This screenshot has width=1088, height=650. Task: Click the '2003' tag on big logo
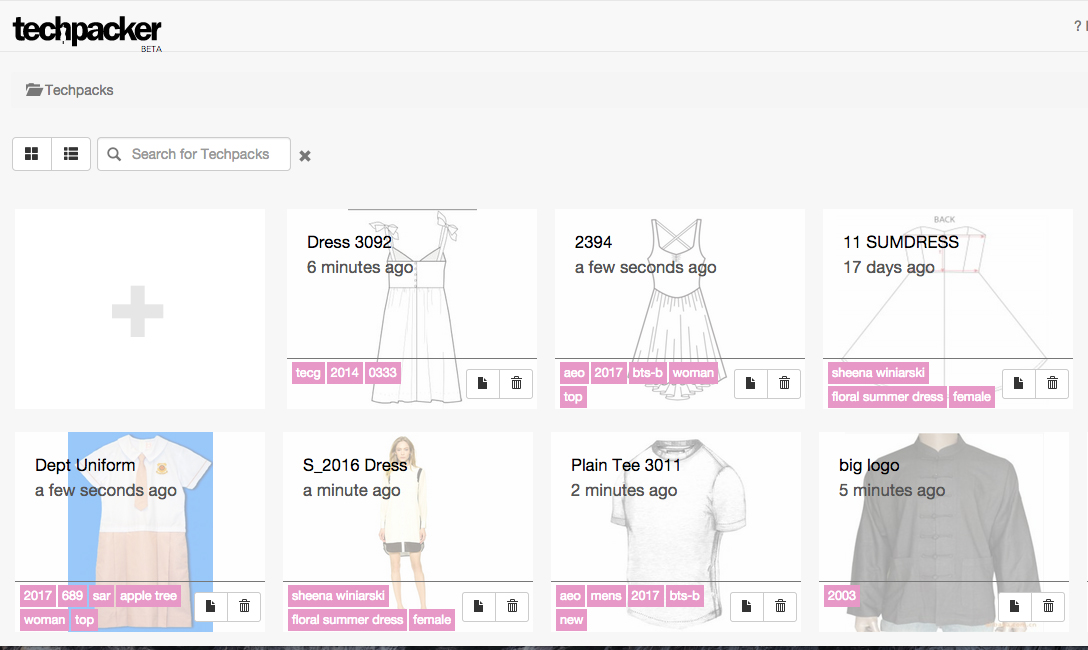[842, 596]
